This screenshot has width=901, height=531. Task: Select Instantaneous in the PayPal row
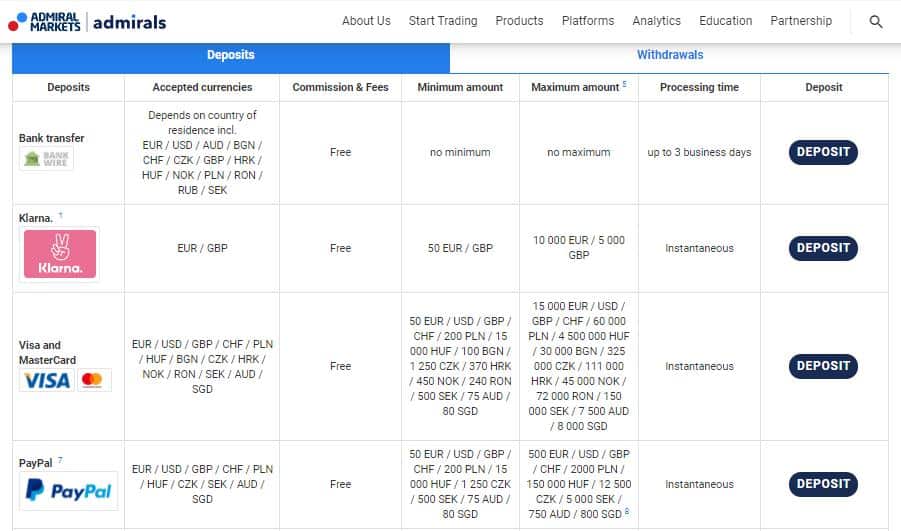click(x=699, y=484)
